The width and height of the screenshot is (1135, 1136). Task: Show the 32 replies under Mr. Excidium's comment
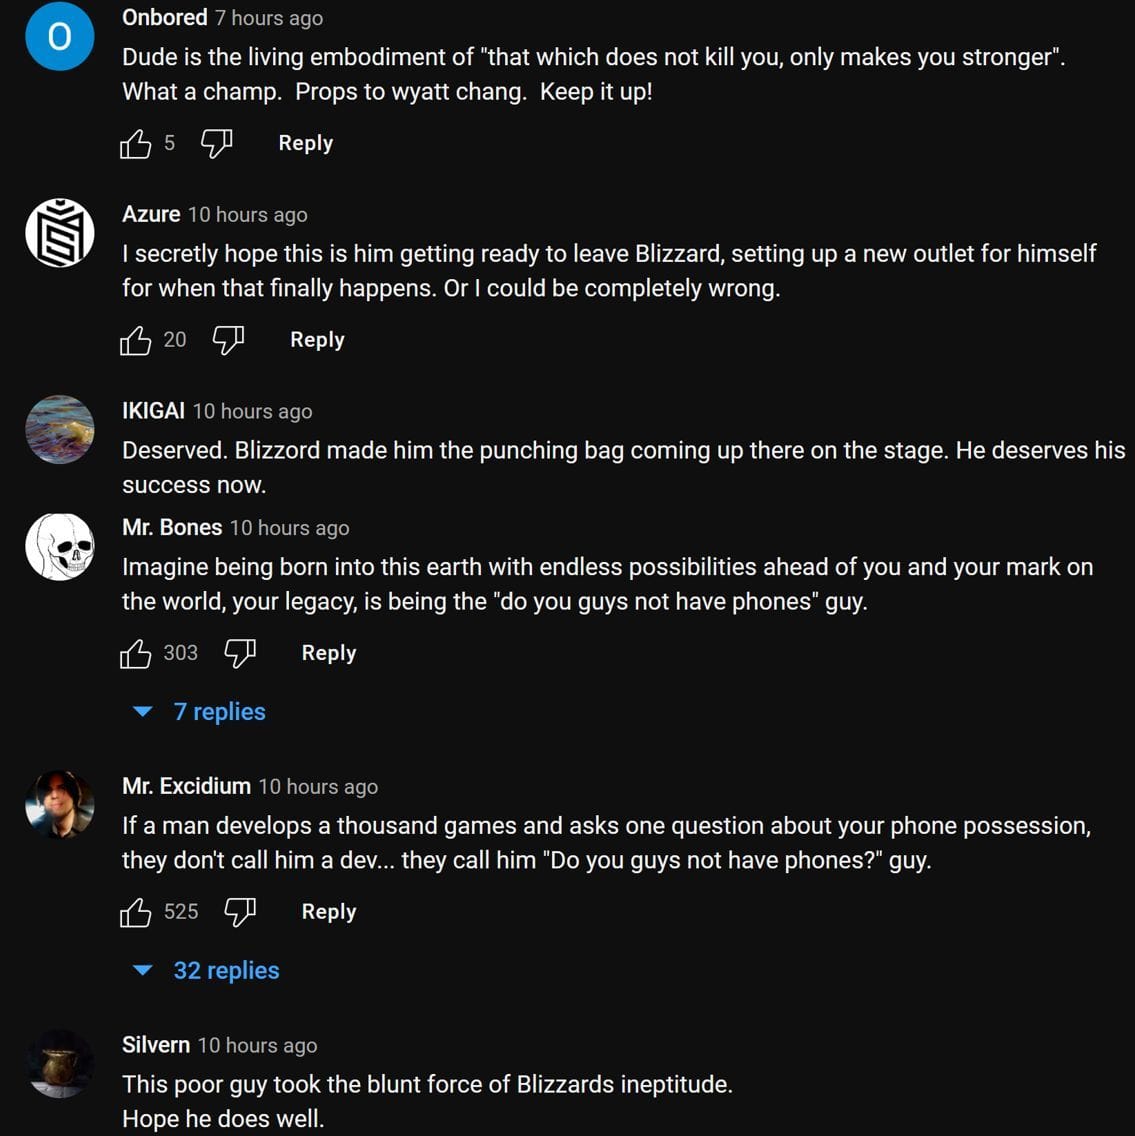coord(226,970)
